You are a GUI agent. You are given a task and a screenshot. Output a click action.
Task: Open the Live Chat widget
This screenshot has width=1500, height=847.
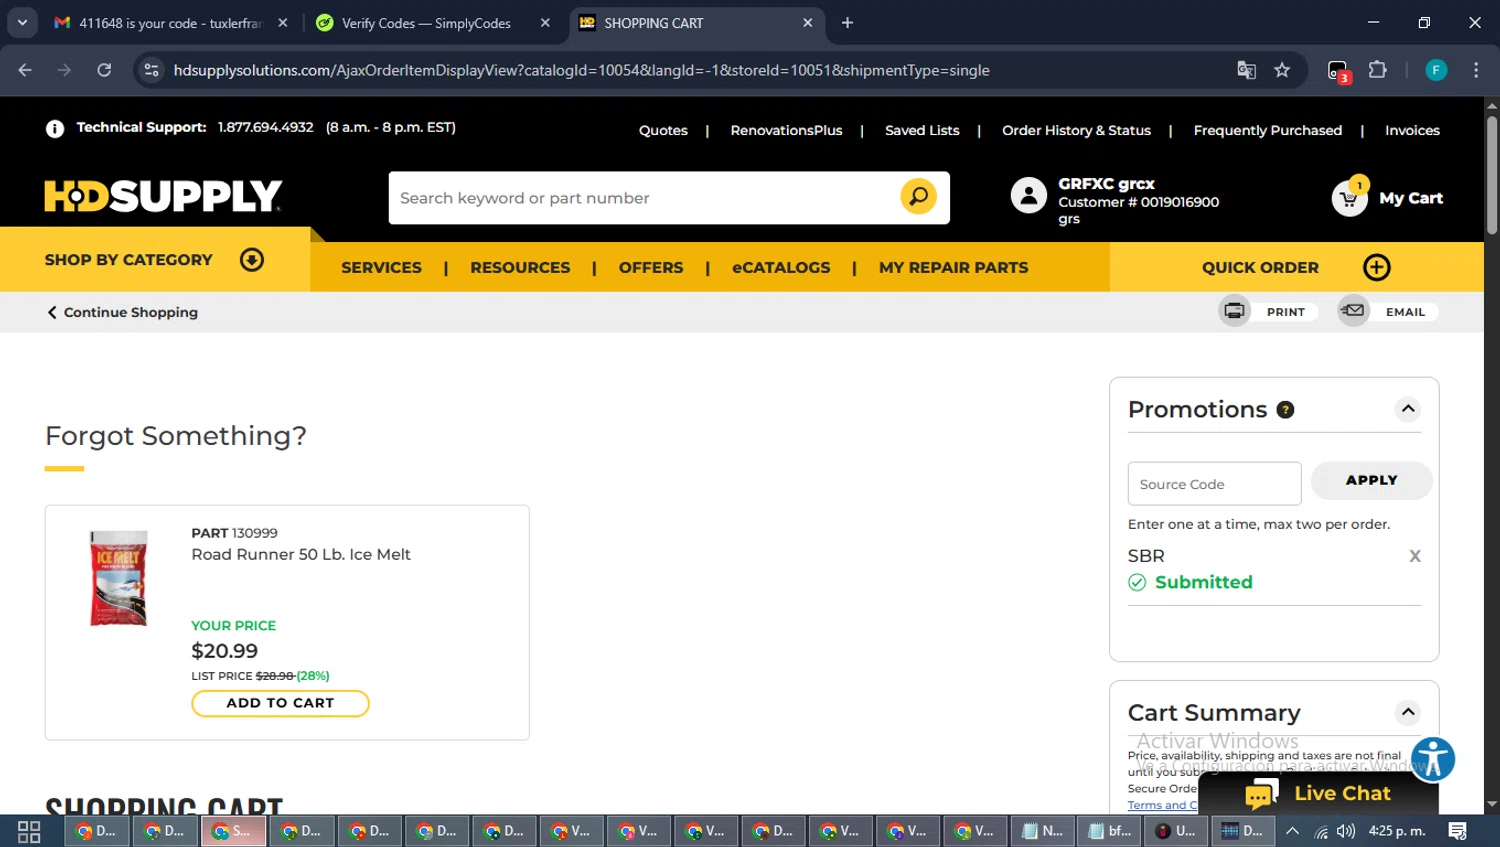[x=1318, y=793]
